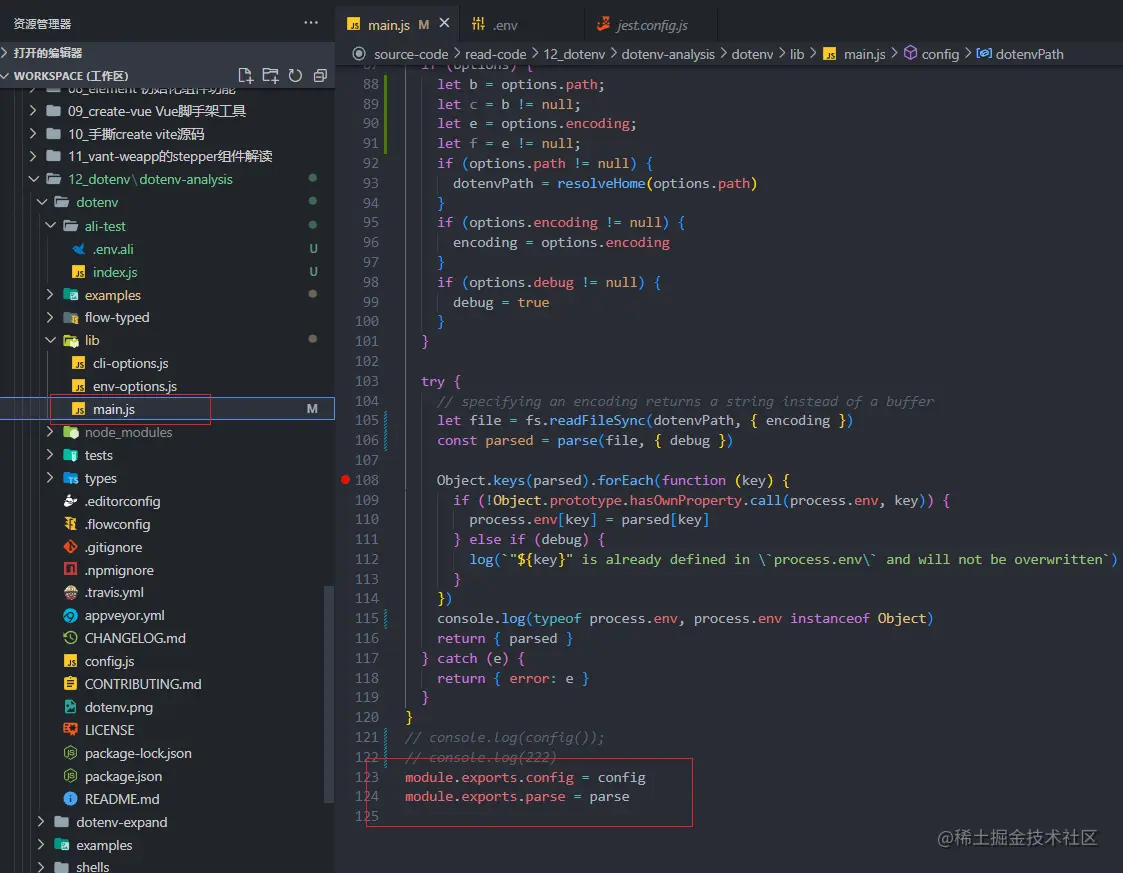Screen dimensions: 1123x873
Task: Click the New File icon in the workspace header
Action: (245, 76)
